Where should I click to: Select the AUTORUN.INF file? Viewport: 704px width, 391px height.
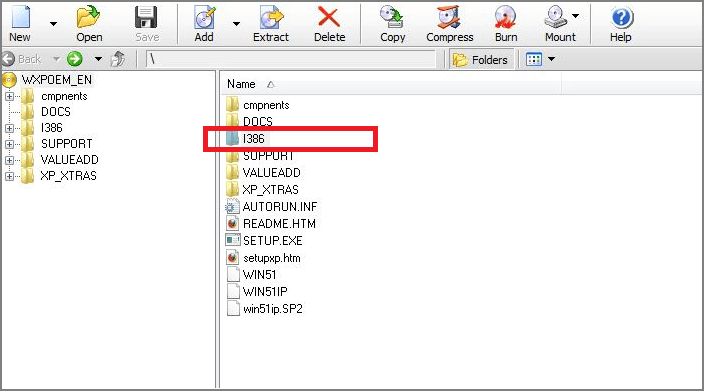coord(280,207)
